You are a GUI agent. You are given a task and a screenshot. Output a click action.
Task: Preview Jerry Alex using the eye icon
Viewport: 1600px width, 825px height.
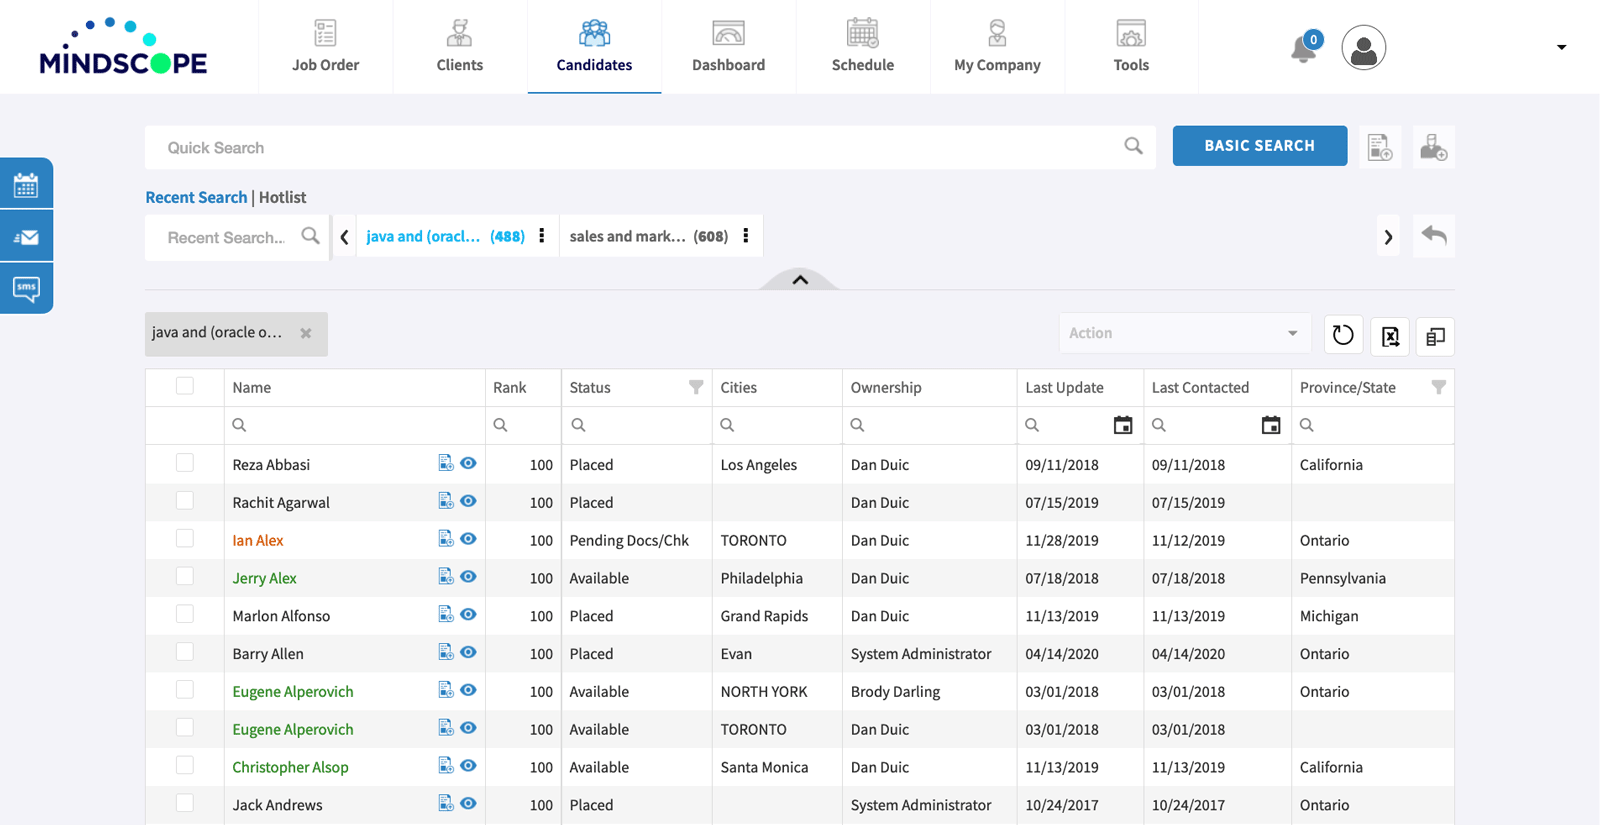click(468, 577)
